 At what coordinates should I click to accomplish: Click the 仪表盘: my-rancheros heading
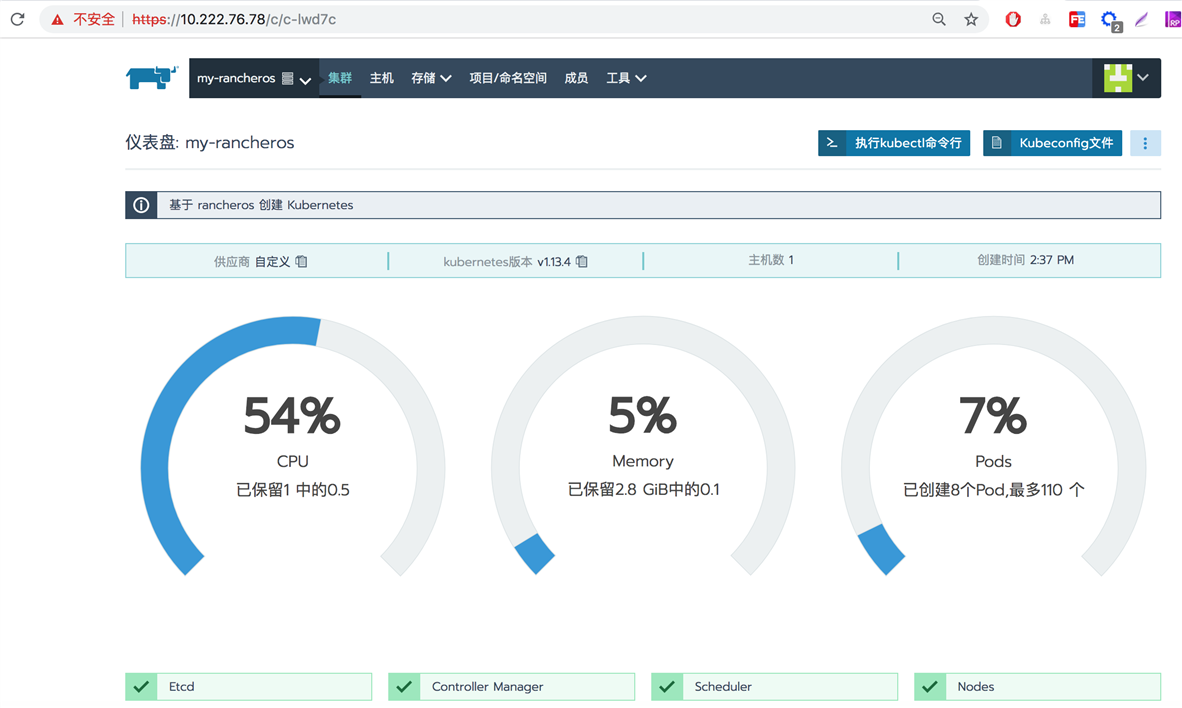pos(210,143)
